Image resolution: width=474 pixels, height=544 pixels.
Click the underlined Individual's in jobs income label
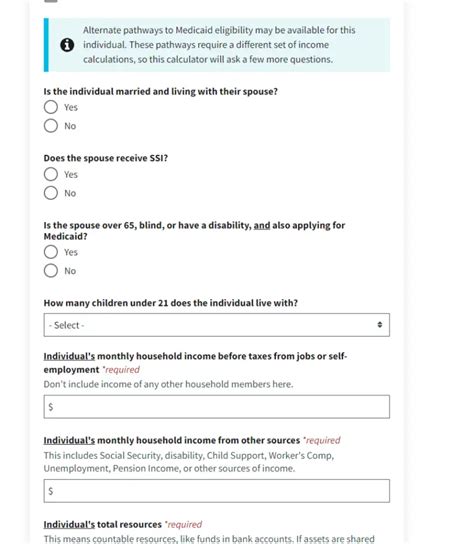tap(69, 356)
